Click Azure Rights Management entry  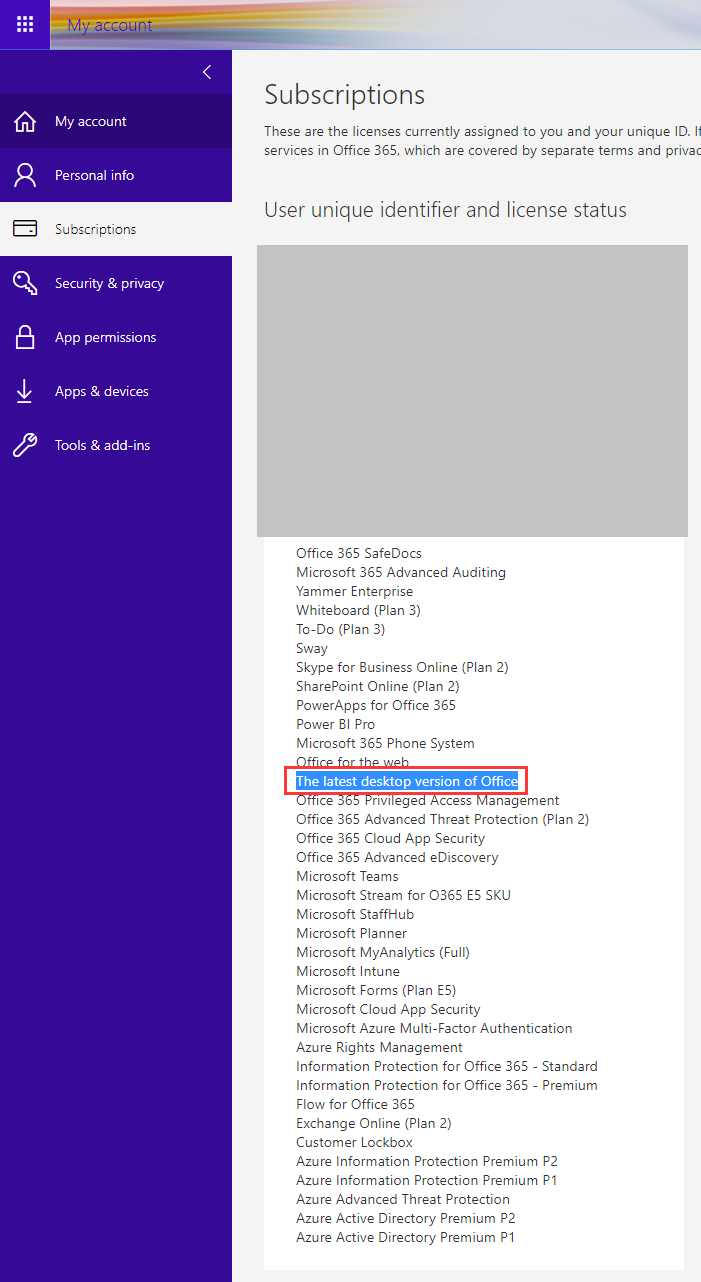point(379,1047)
